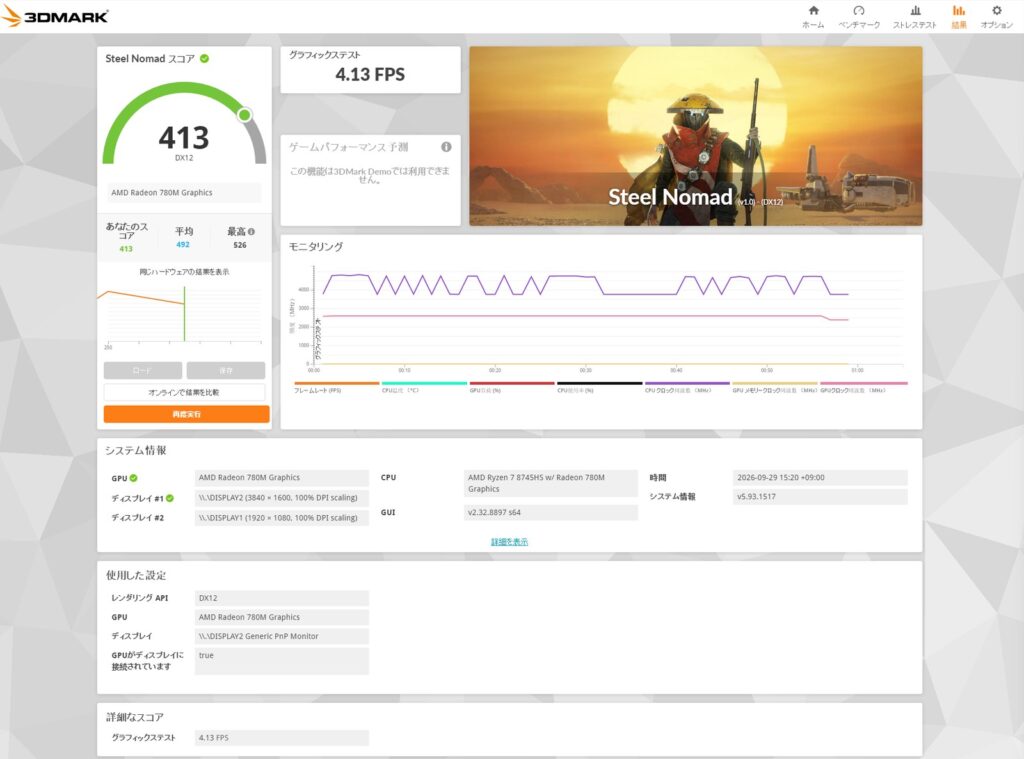The width and height of the screenshot is (1024, 759).
Task: Open the オプション (Options) tab
Action: [997, 17]
